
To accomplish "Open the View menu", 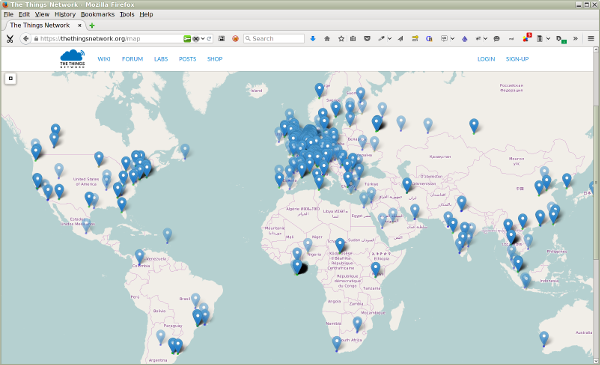I will point(42,14).
